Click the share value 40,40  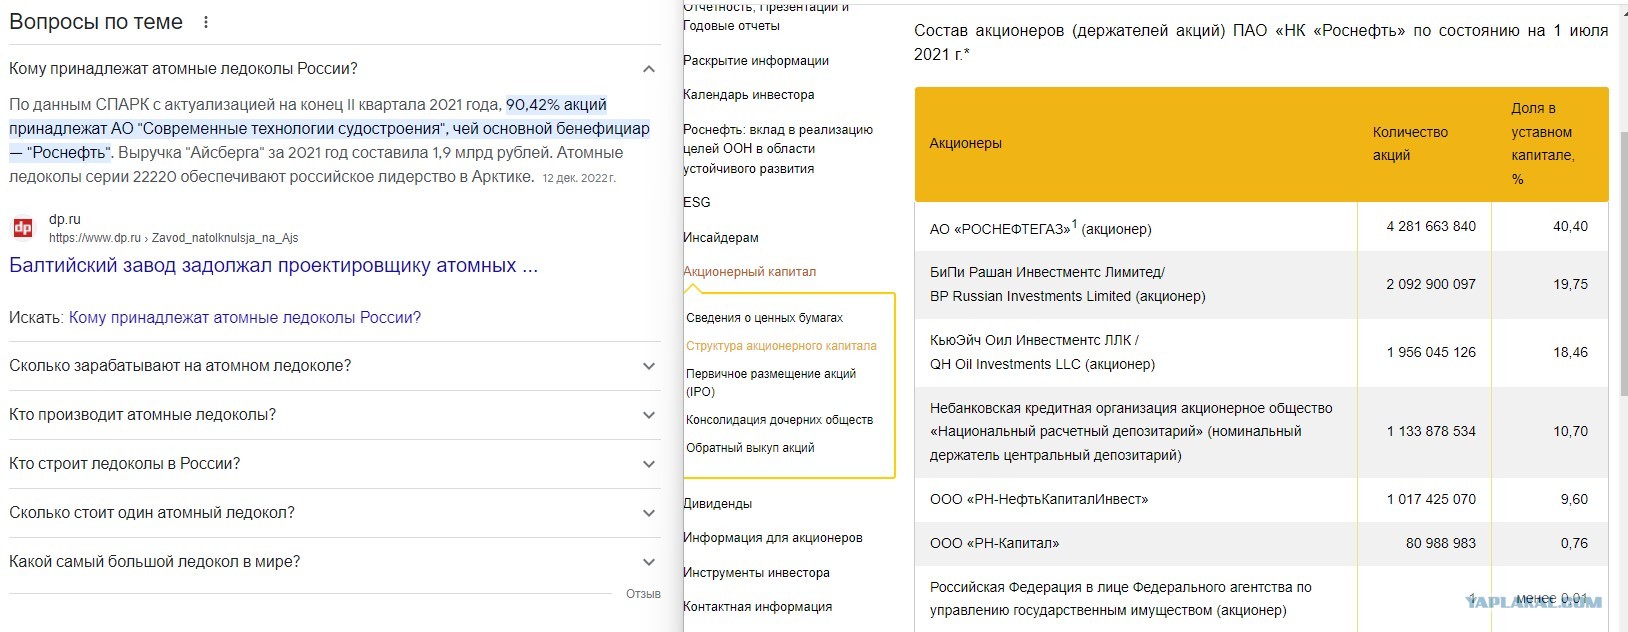point(1570,227)
